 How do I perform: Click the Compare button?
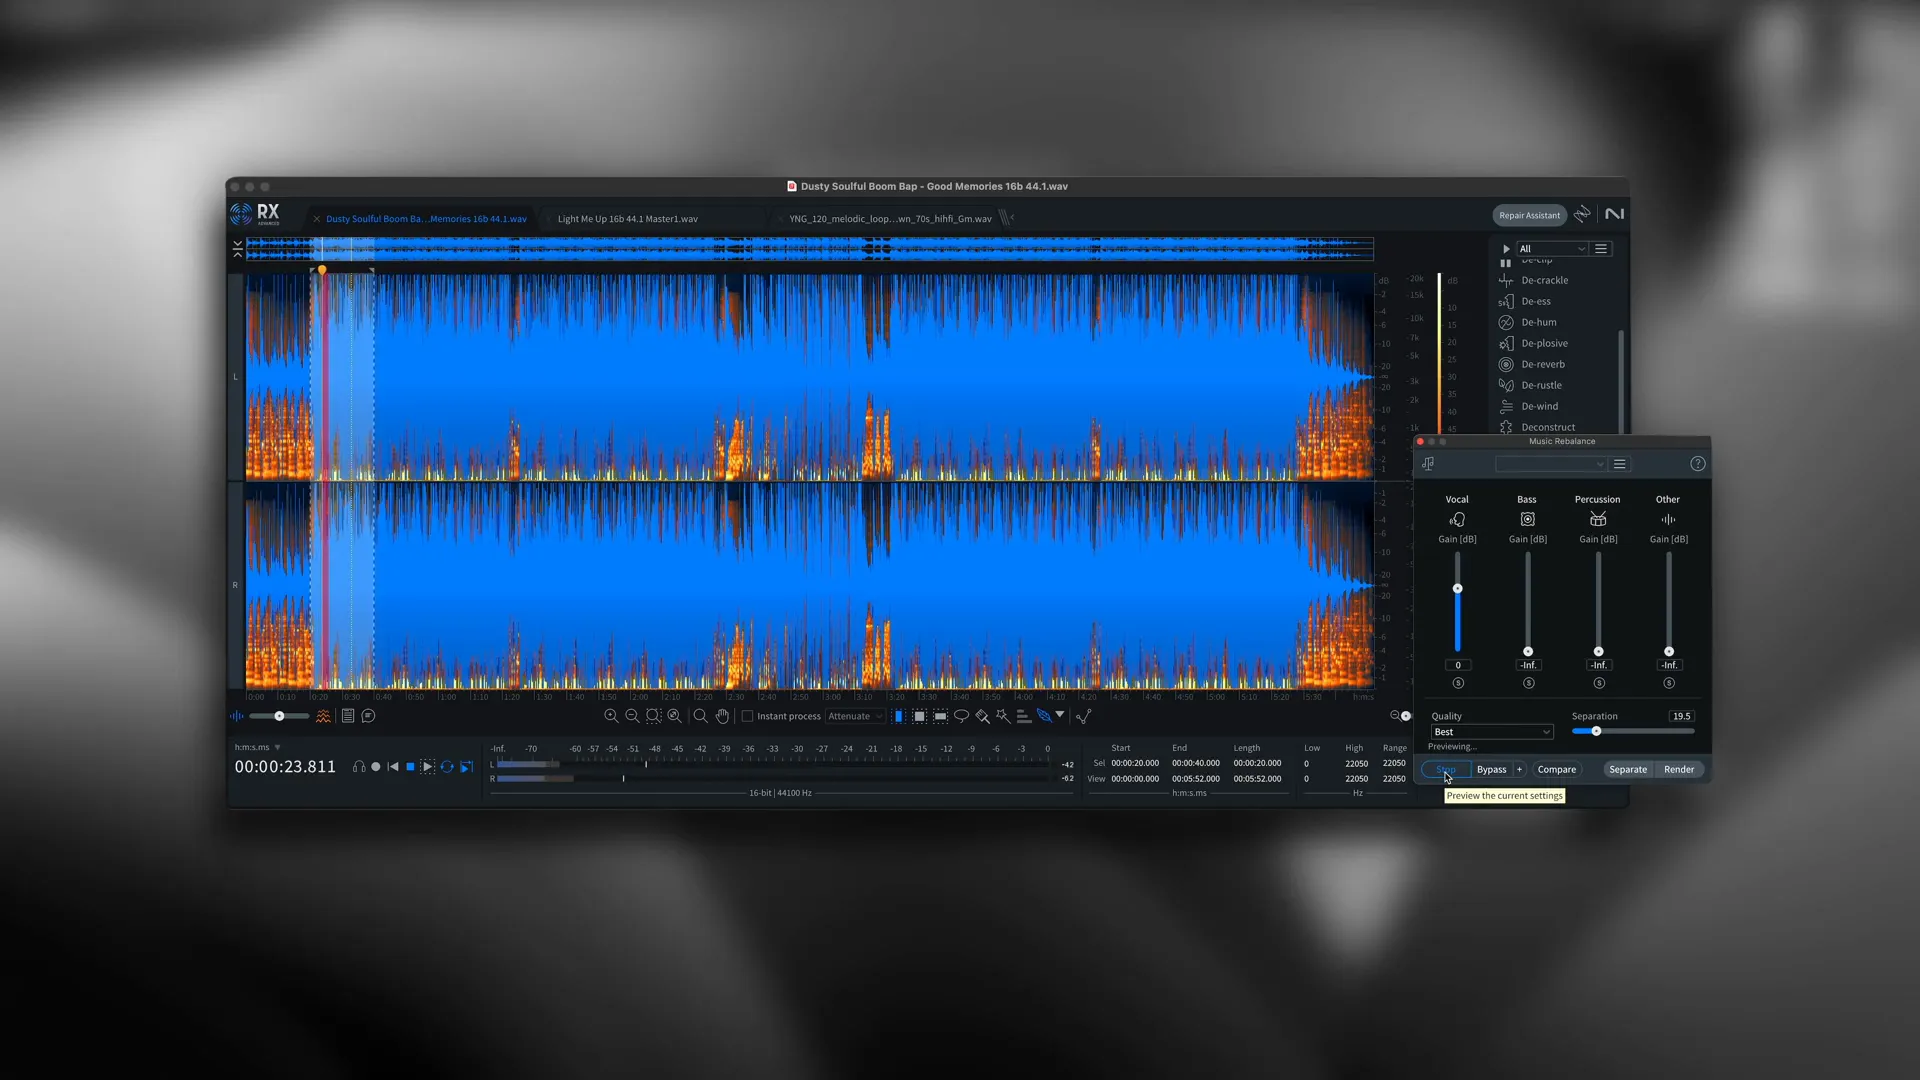[1556, 769]
